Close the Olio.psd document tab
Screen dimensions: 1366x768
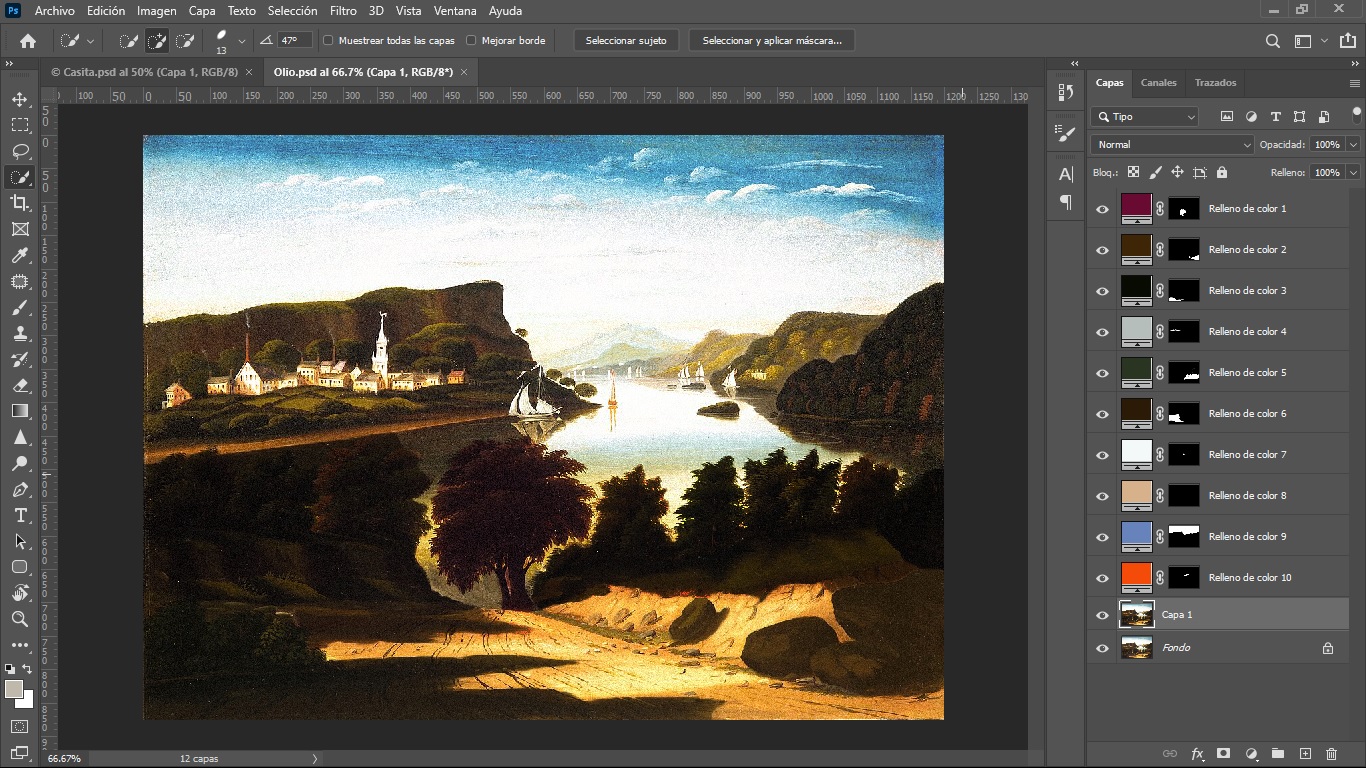[x=464, y=72]
